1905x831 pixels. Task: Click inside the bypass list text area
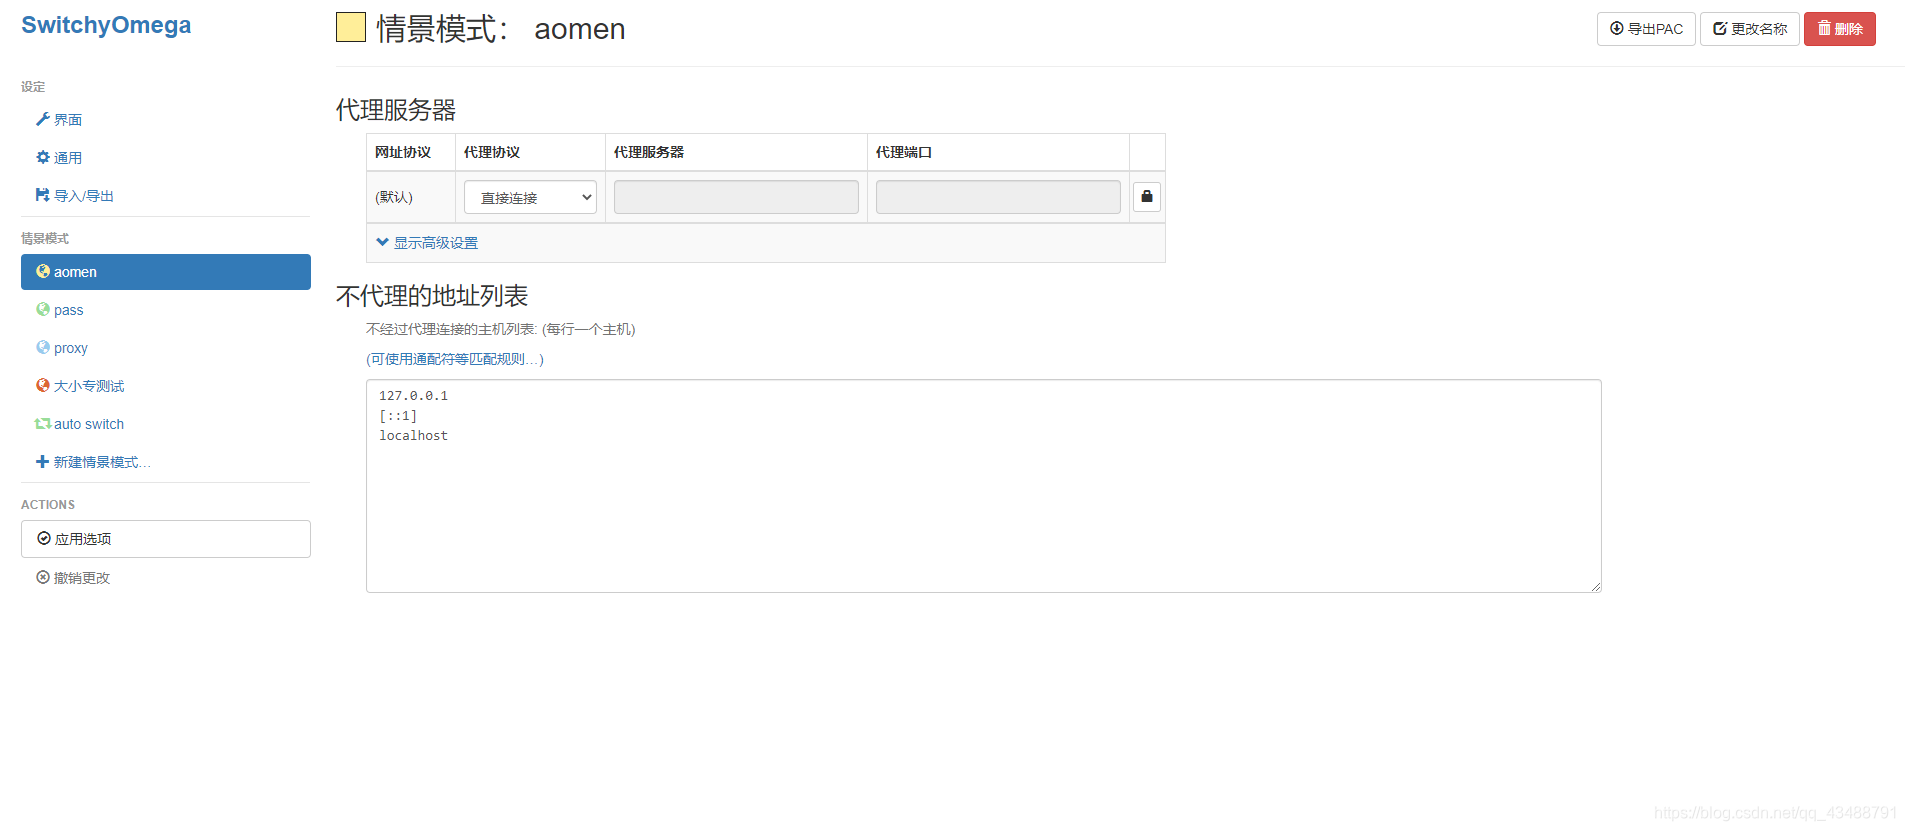pos(984,486)
